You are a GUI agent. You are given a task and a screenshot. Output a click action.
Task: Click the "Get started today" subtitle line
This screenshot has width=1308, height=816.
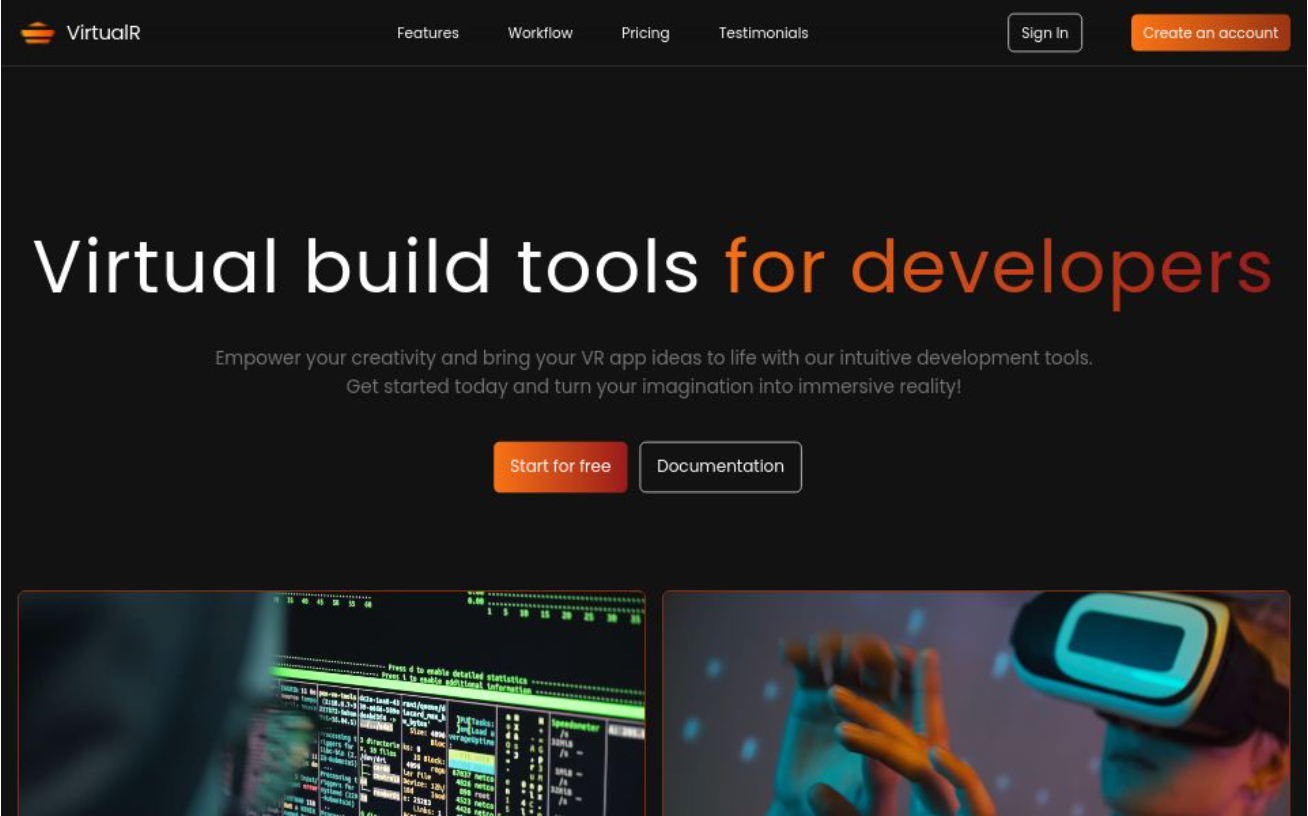(x=653, y=387)
